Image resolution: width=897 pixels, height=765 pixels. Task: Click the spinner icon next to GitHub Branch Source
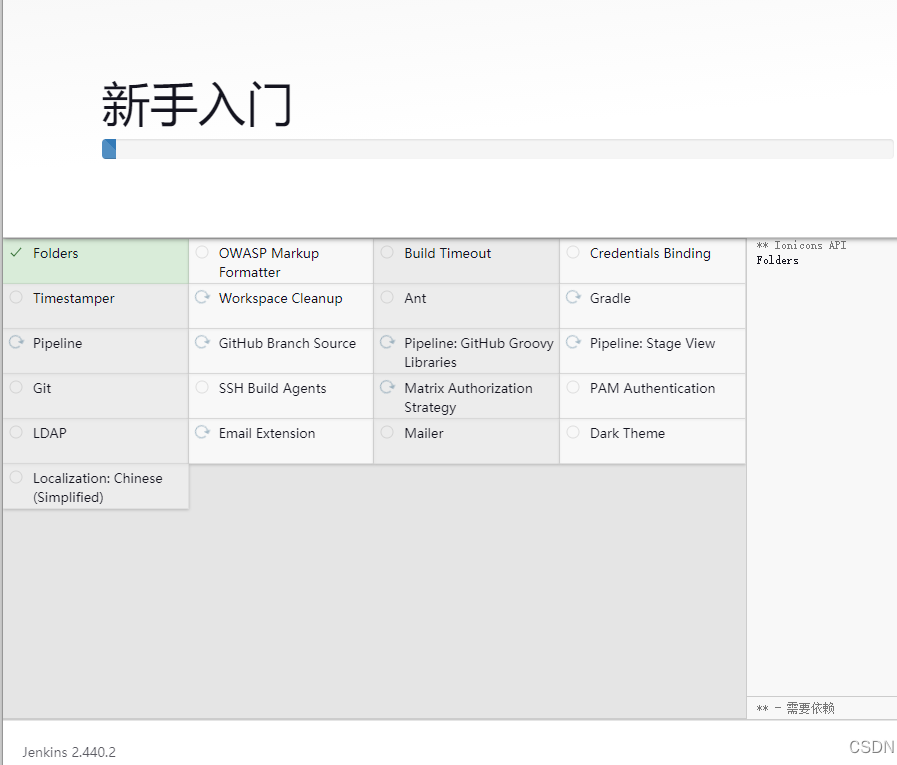[x=202, y=342]
